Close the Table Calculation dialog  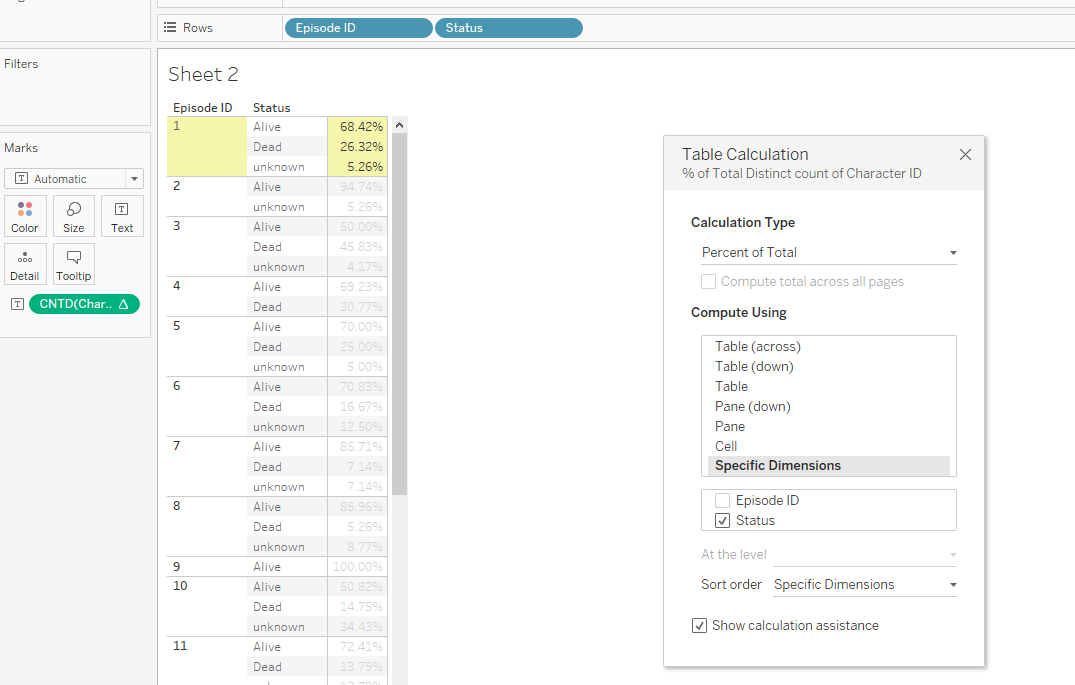click(x=965, y=155)
